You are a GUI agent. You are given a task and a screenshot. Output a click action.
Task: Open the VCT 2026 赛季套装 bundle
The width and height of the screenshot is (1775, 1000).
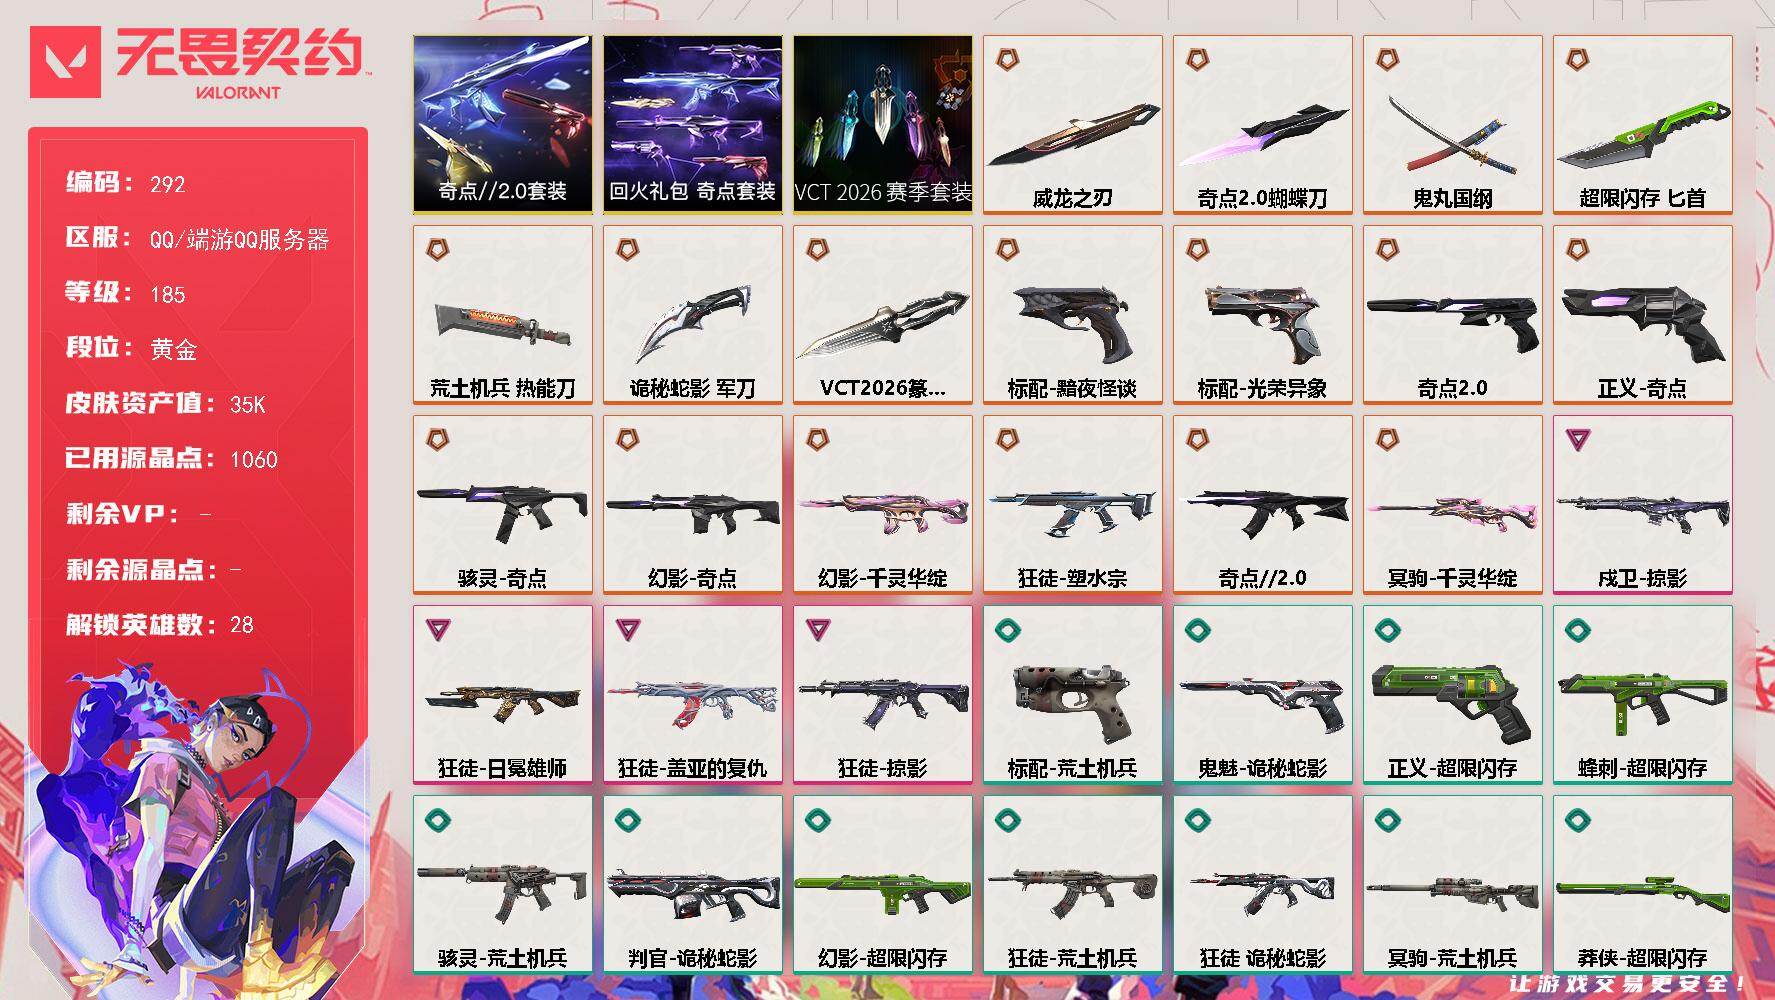(883, 125)
